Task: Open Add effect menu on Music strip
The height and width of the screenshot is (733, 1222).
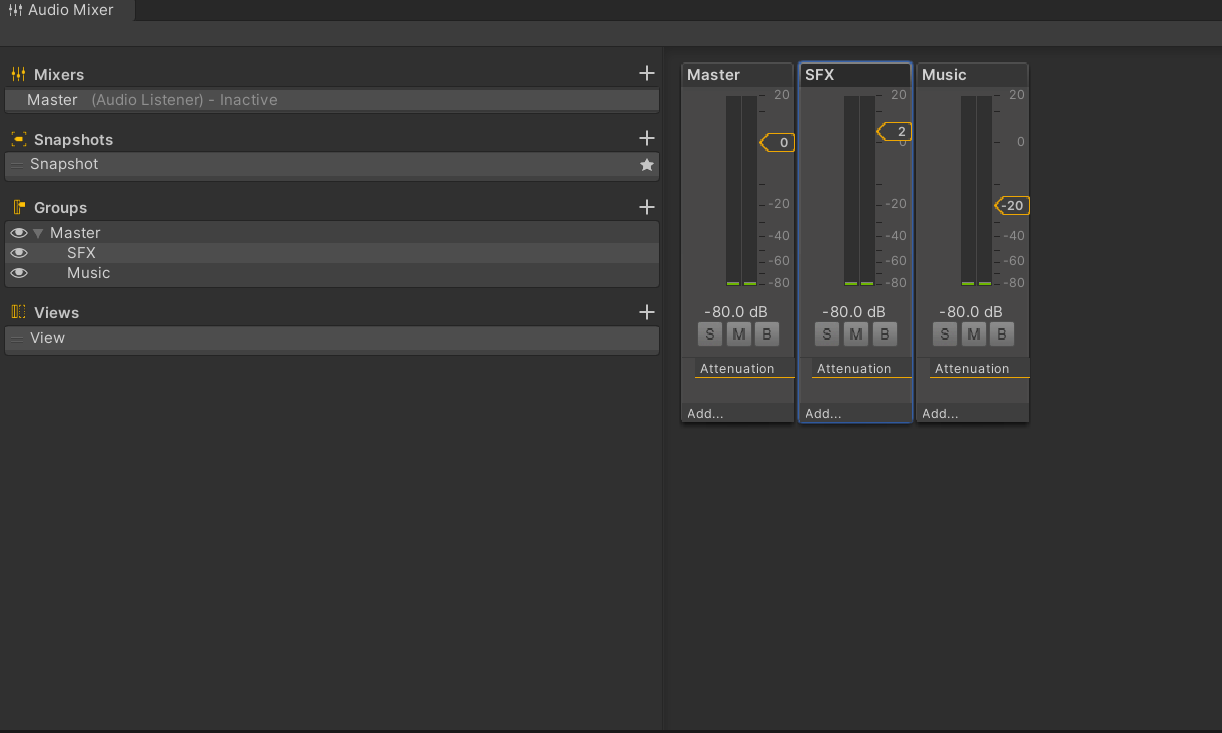Action: [x=940, y=413]
